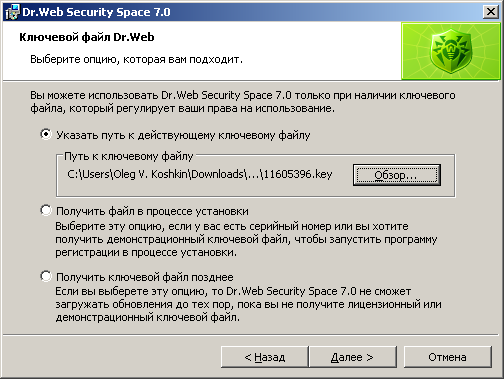This screenshot has width=504, height=379.
Task: Open file browser with the 'Обзор...' button
Action: (397, 175)
